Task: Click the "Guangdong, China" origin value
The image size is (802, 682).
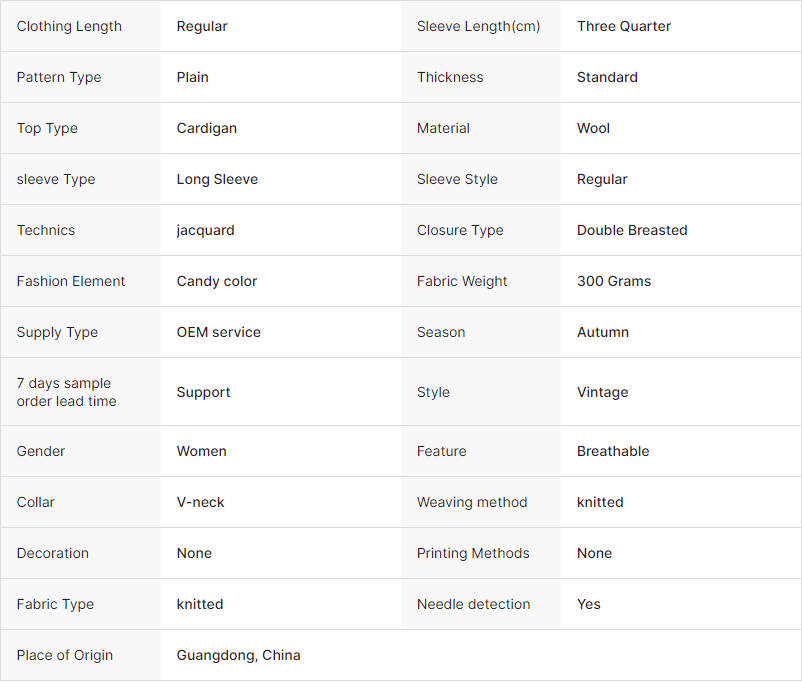Action: (239, 655)
